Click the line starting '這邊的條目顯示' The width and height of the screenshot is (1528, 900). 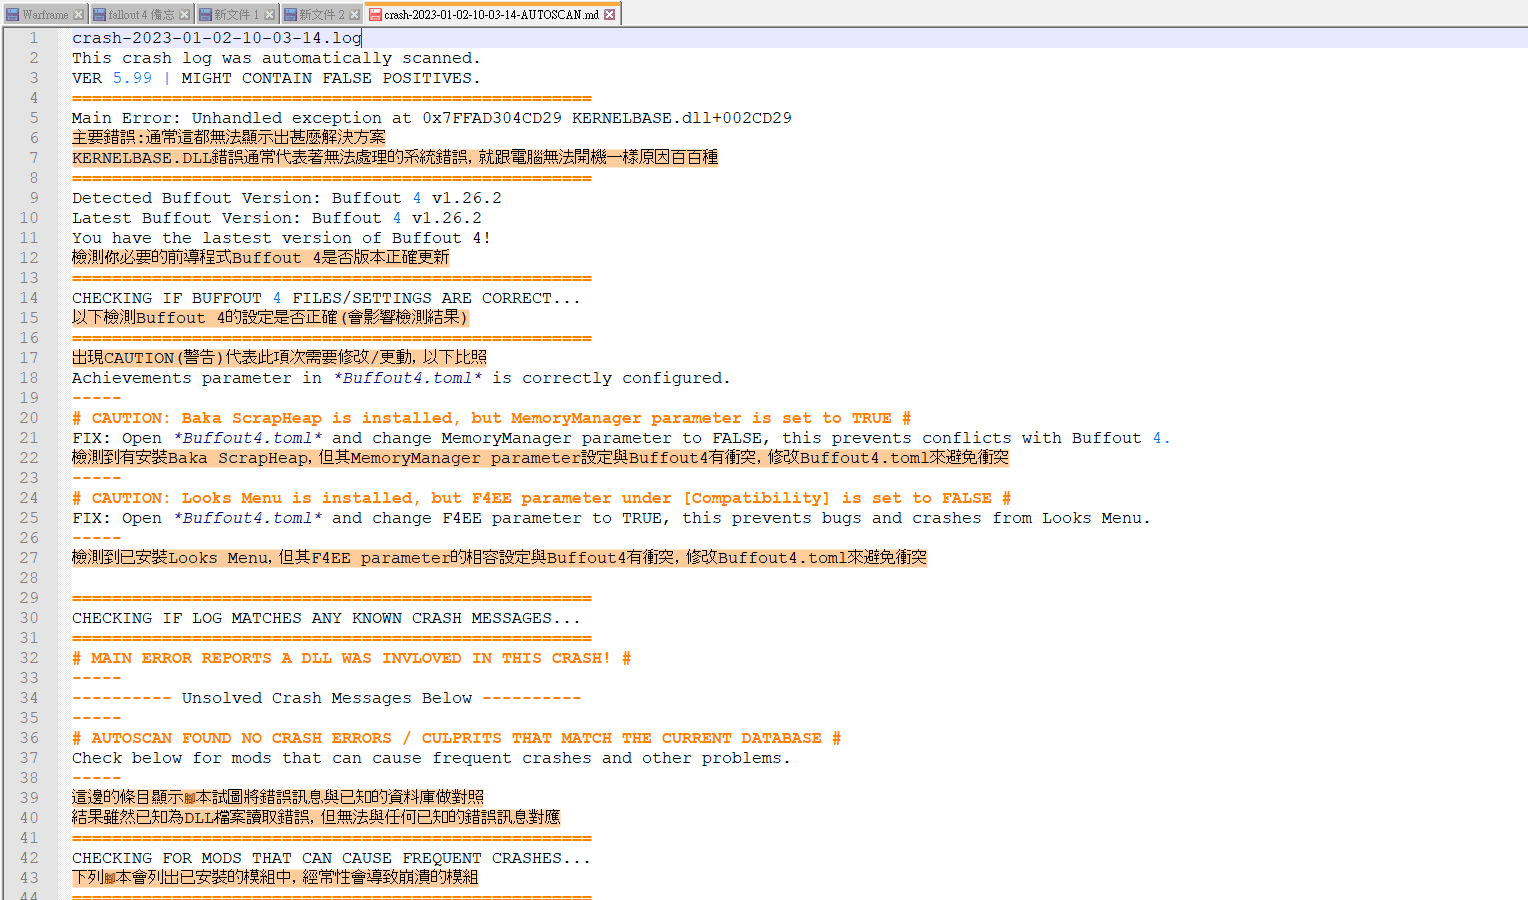click(278, 798)
